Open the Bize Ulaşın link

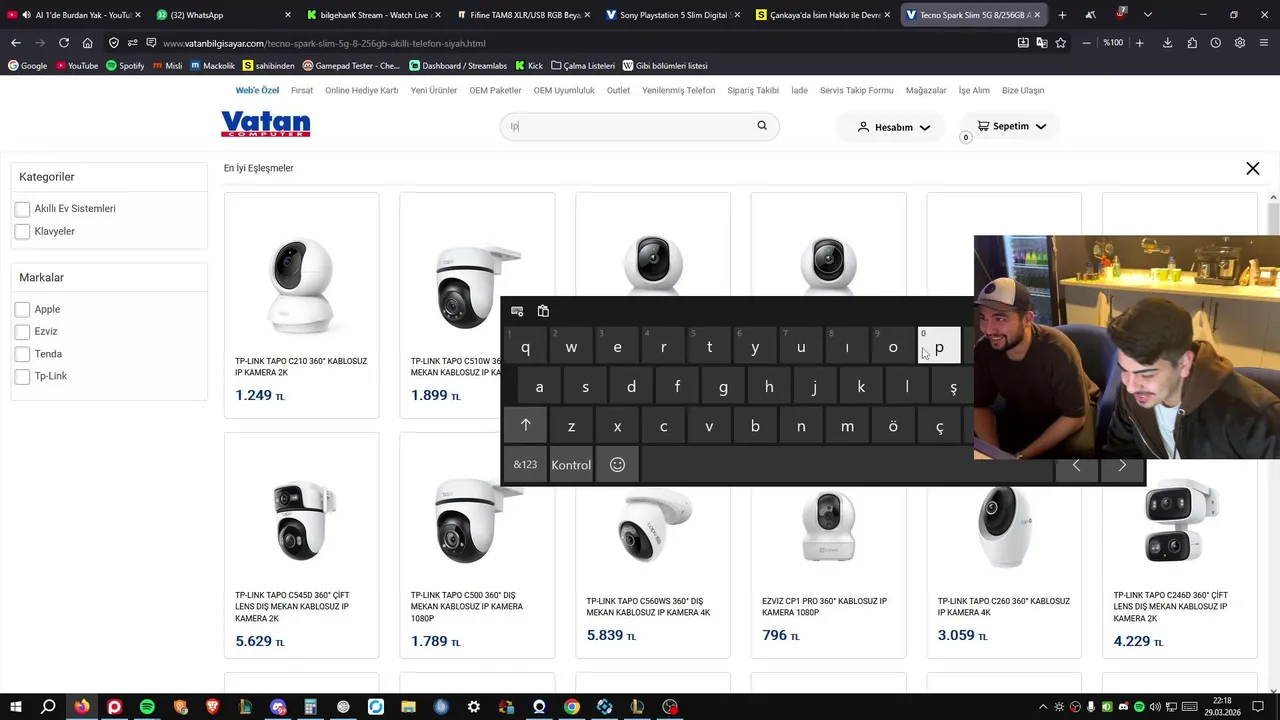point(1023,90)
